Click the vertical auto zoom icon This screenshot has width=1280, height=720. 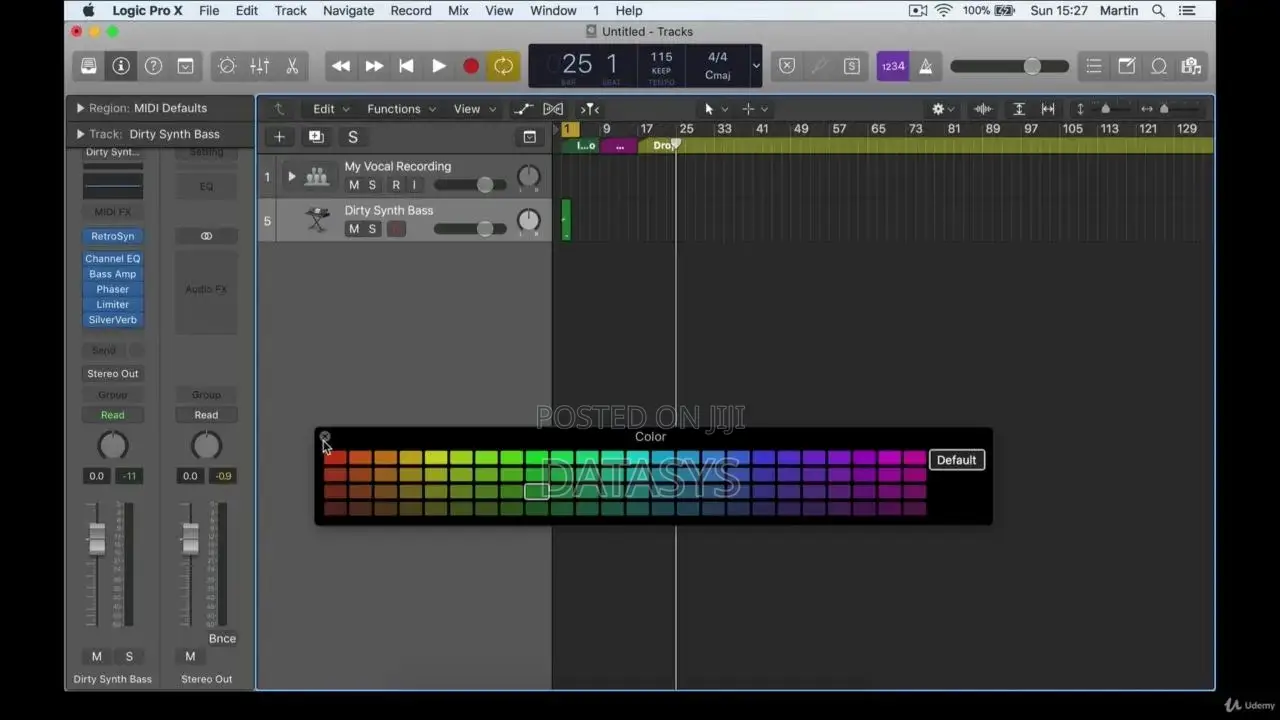coord(1019,109)
